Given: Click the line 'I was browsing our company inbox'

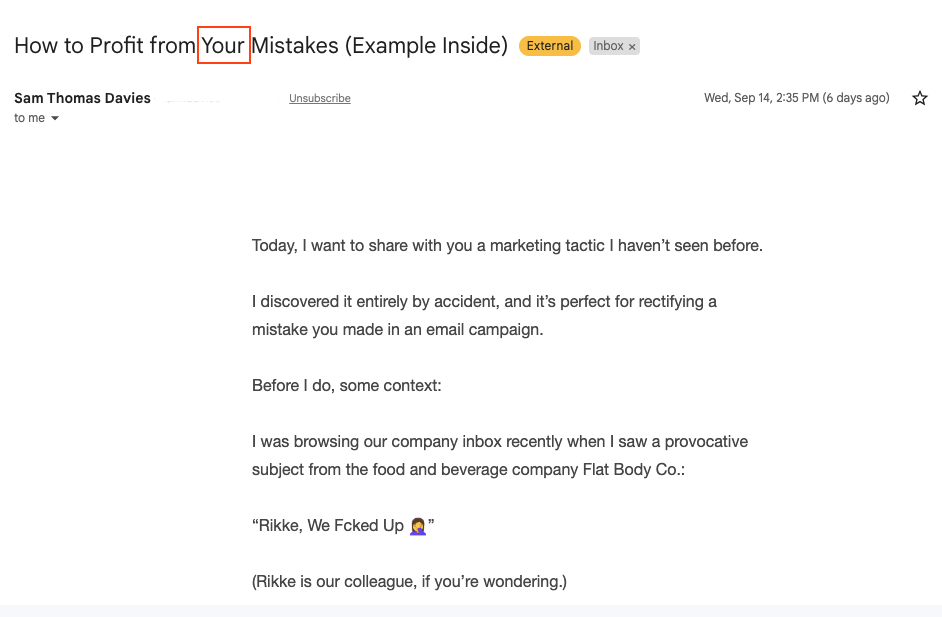Looking at the screenshot, I should 500,442.
